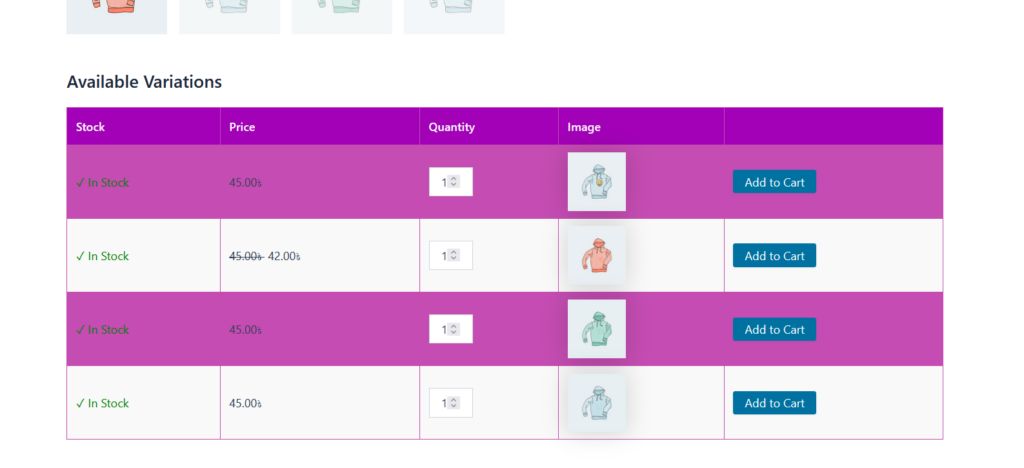Image resolution: width=1024 pixels, height=468 pixels.
Task: Click Add to Cart in the last row
Action: point(774,403)
